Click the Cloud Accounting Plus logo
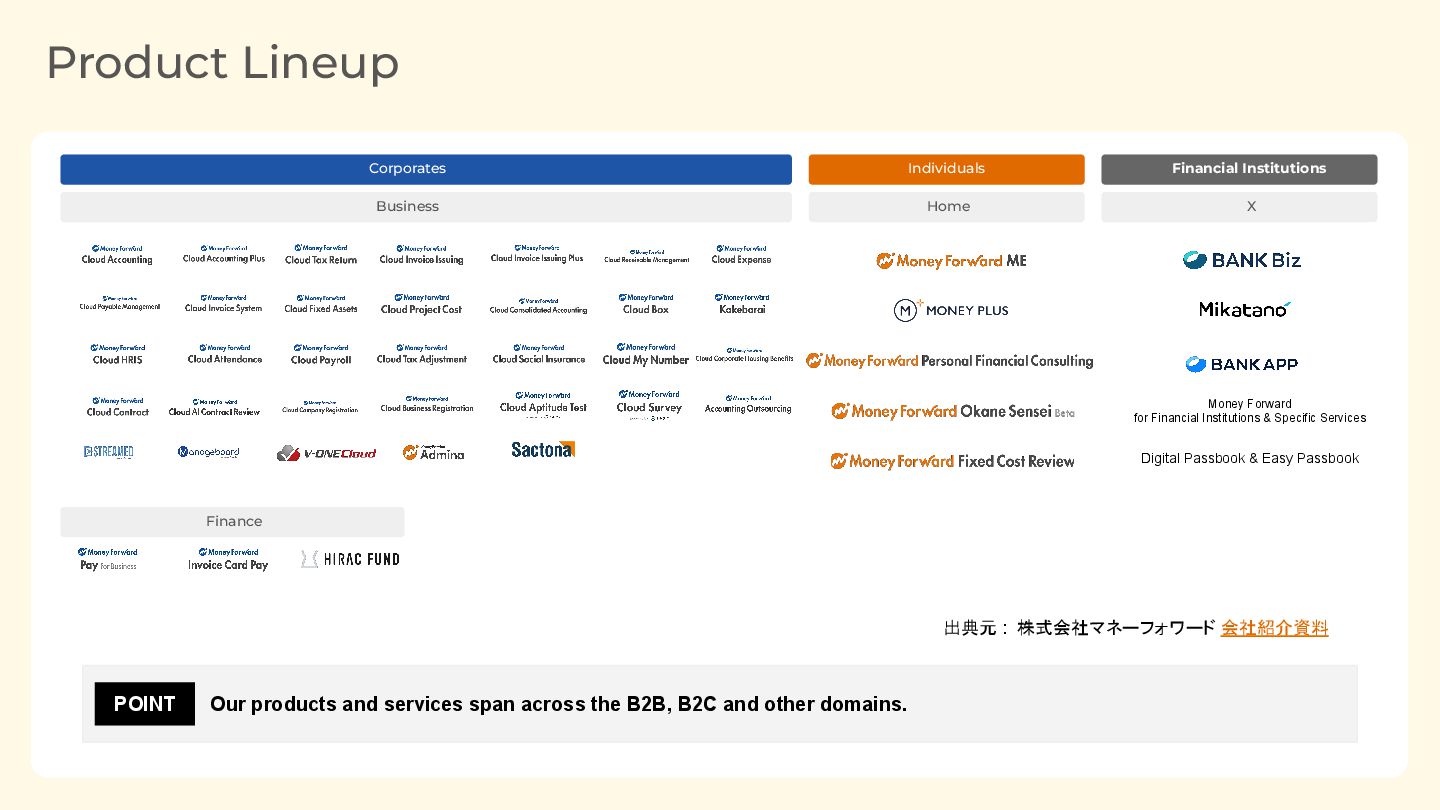Viewport: 1440px width, 810px height. click(224, 254)
